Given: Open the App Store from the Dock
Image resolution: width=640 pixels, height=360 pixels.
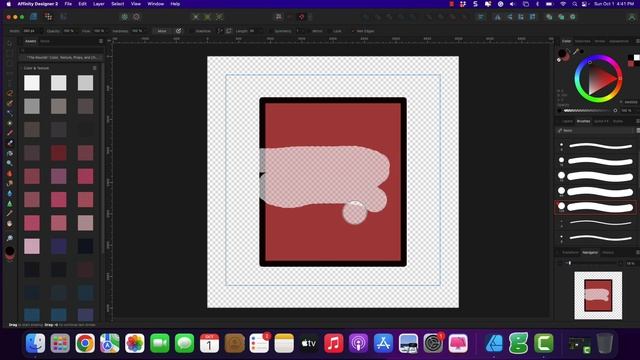Looking at the screenshot, I should [x=383, y=343].
